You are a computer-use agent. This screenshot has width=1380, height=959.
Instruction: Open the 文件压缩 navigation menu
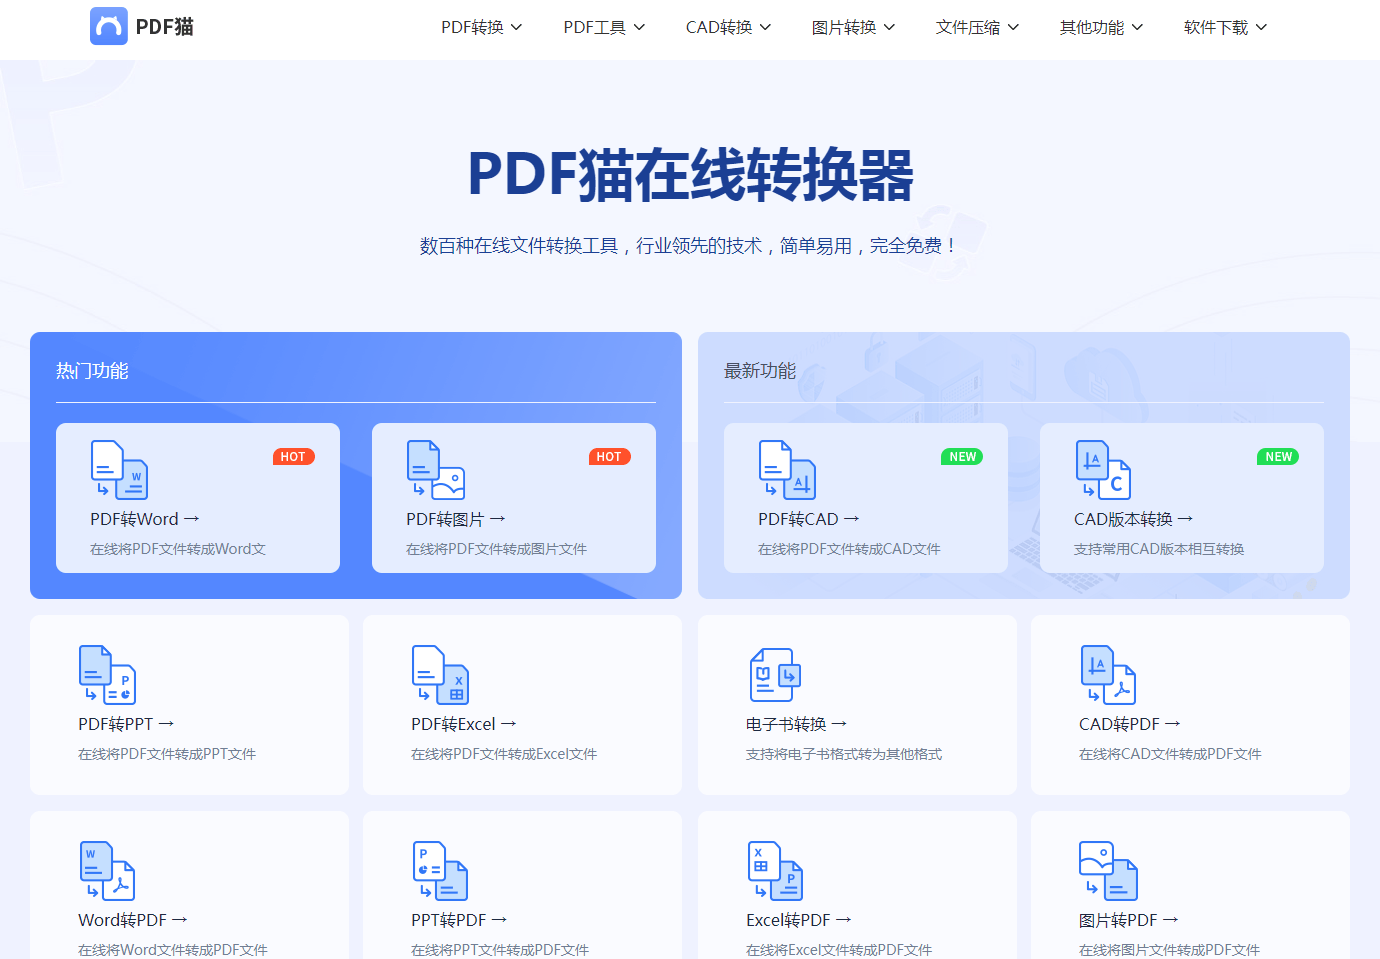(x=978, y=28)
